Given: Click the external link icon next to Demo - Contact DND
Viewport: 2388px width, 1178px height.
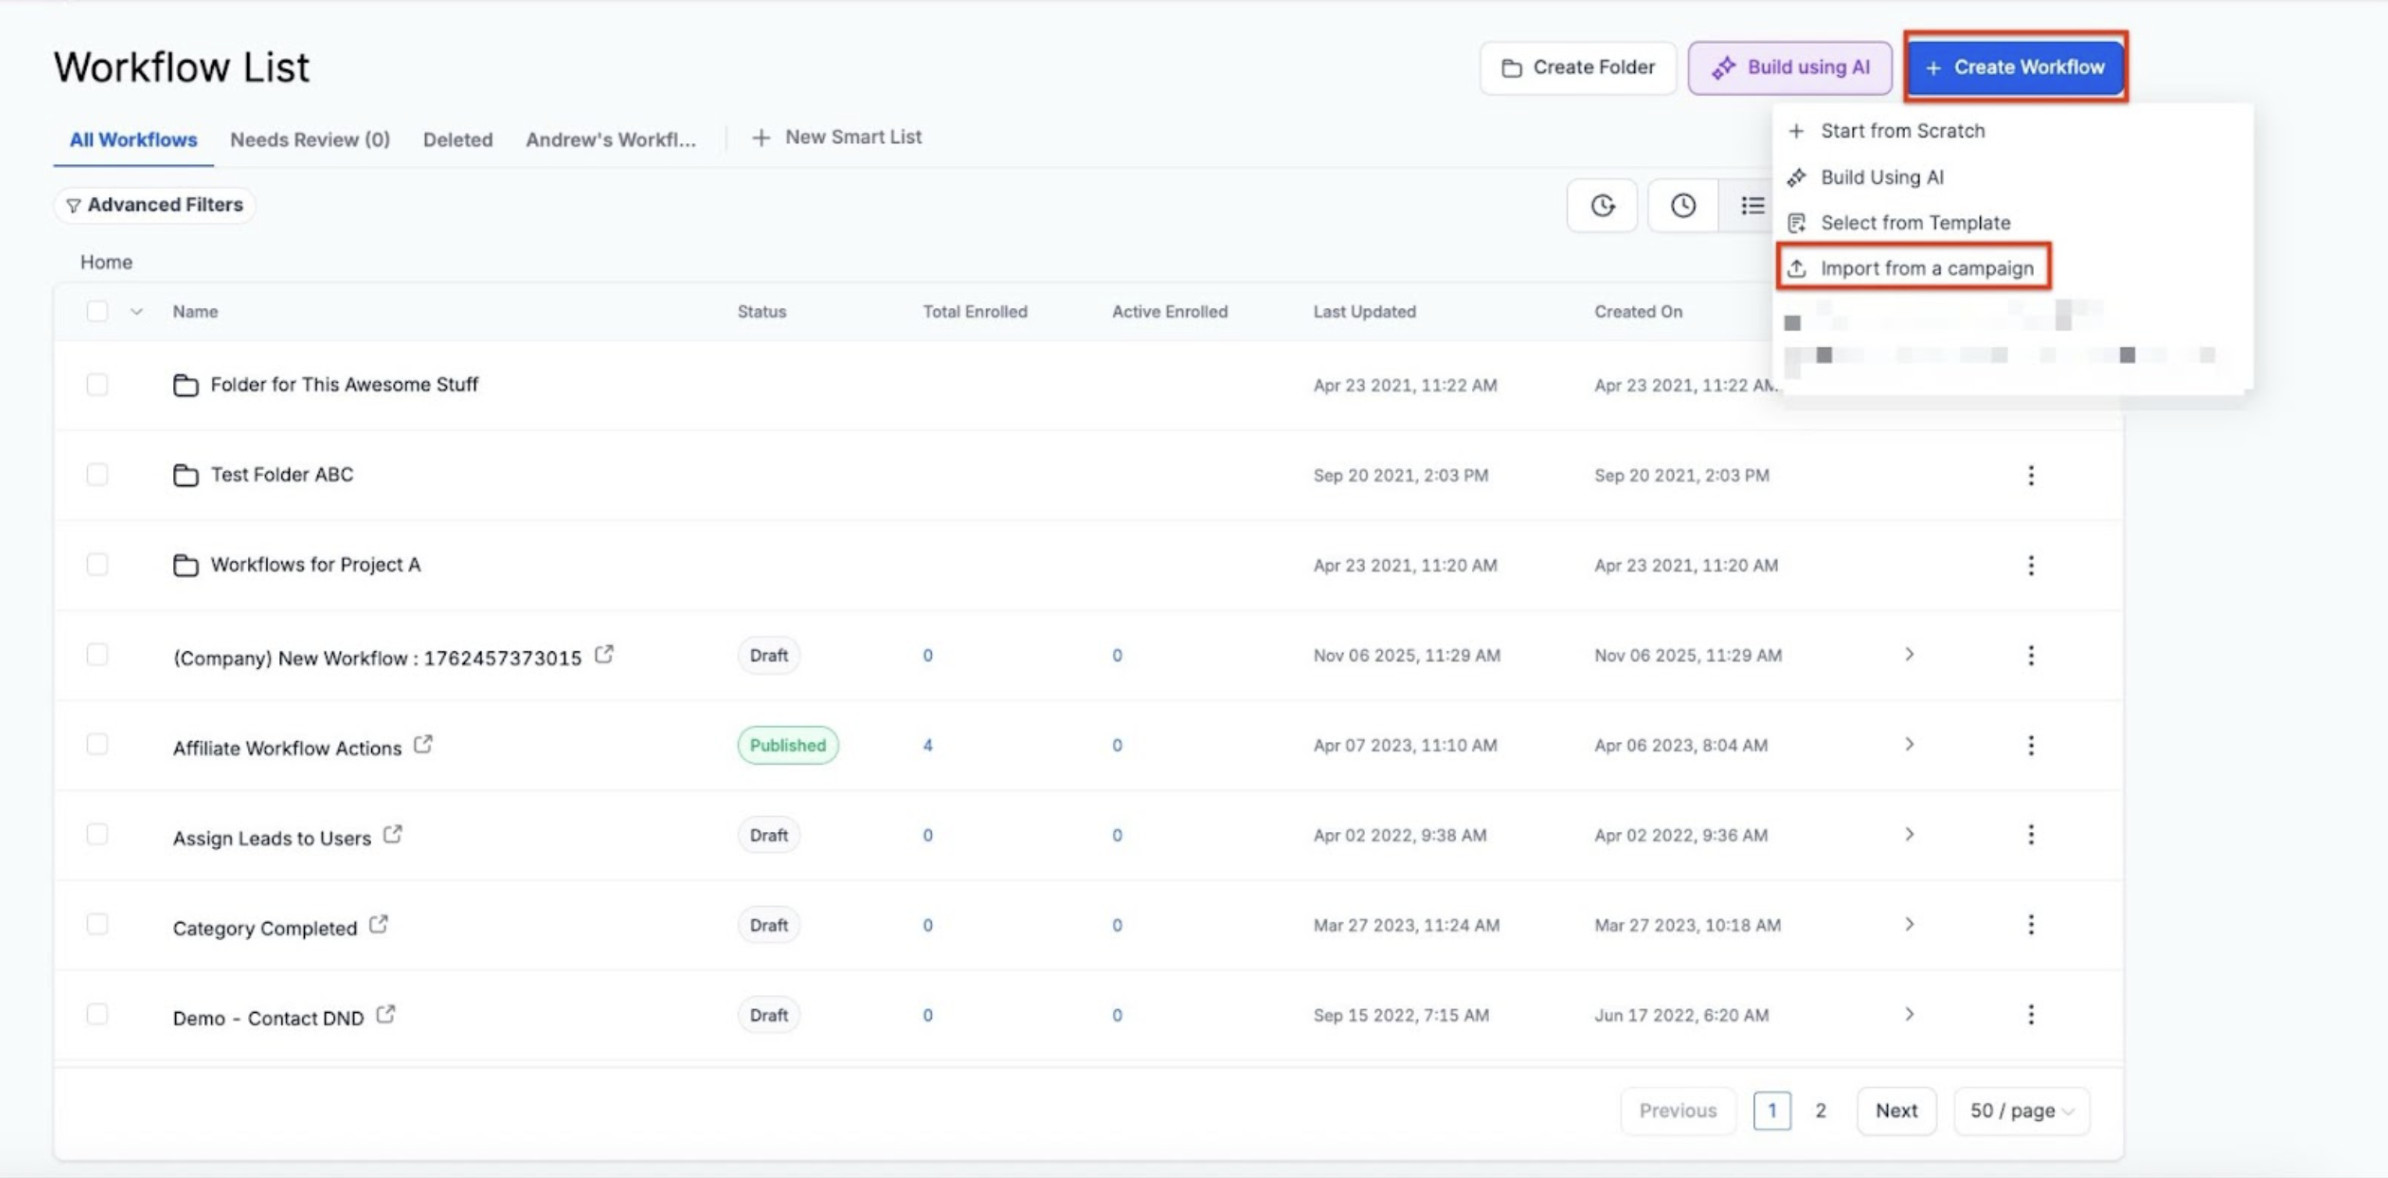Looking at the screenshot, I should (386, 1015).
